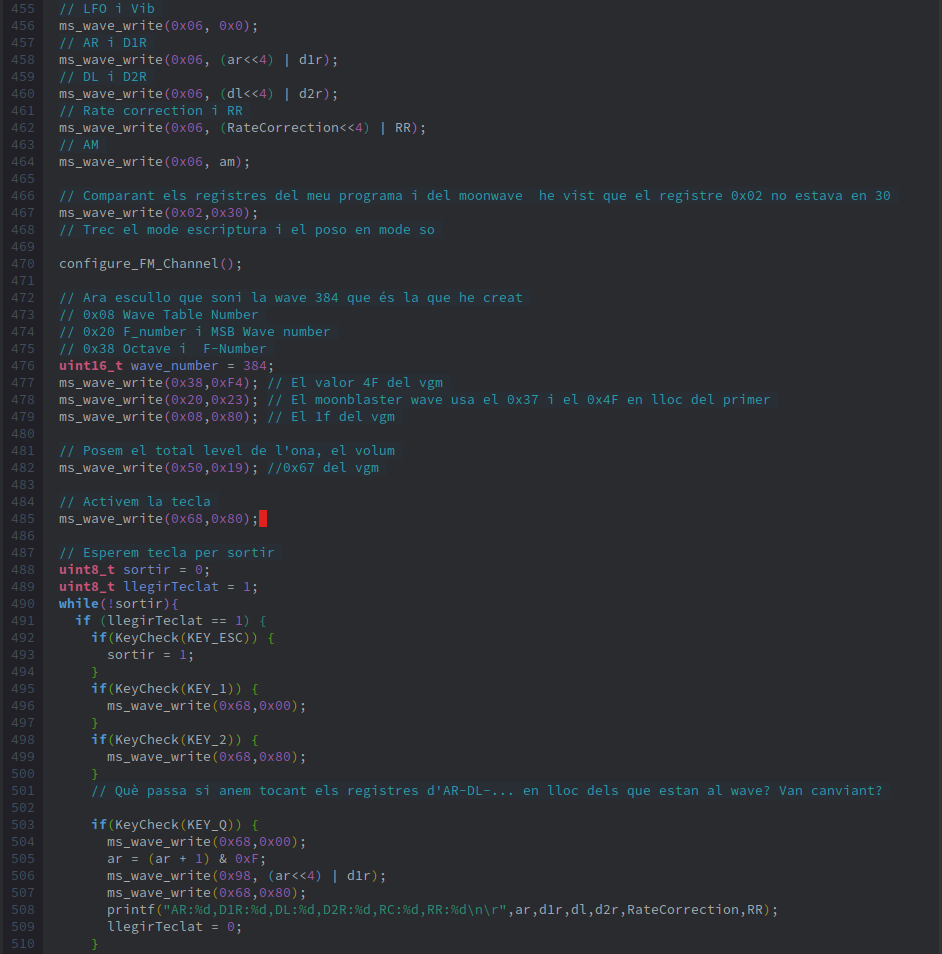
Task: Click 'ms_wave_write(0x68,0x00);' on line 504
Action: click(206, 843)
